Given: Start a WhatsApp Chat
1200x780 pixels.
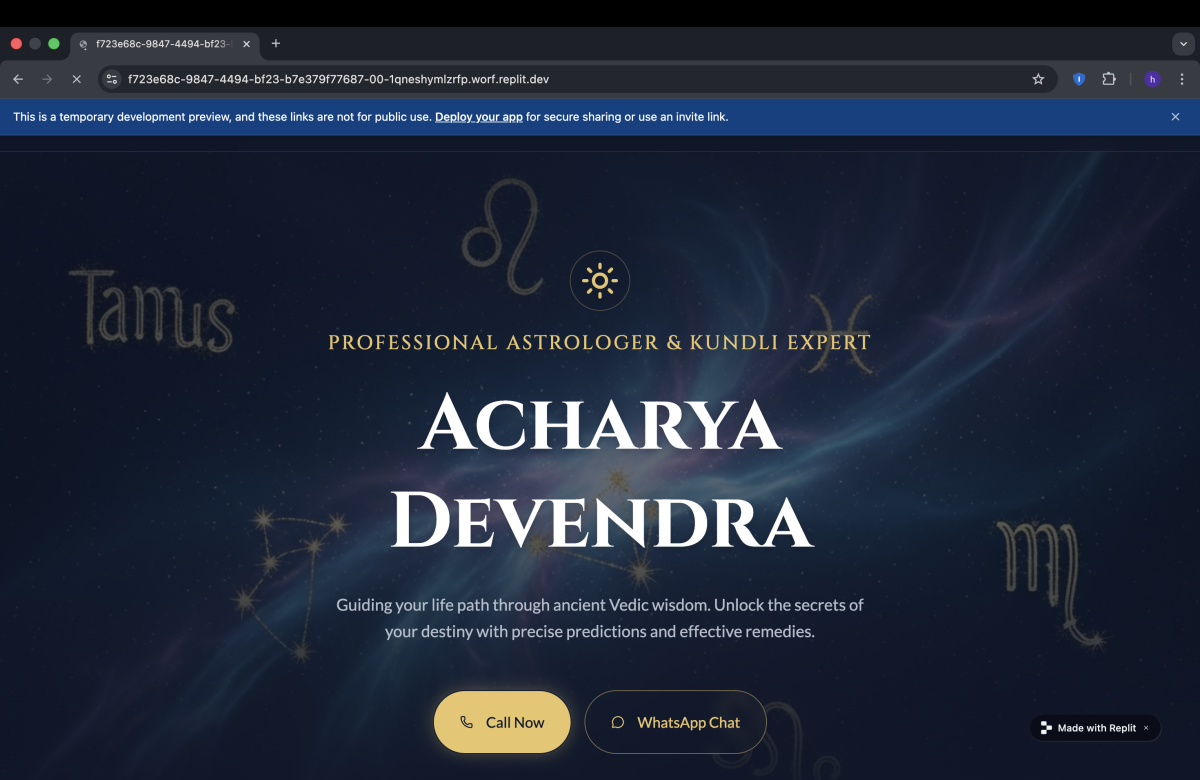Looking at the screenshot, I should (675, 722).
